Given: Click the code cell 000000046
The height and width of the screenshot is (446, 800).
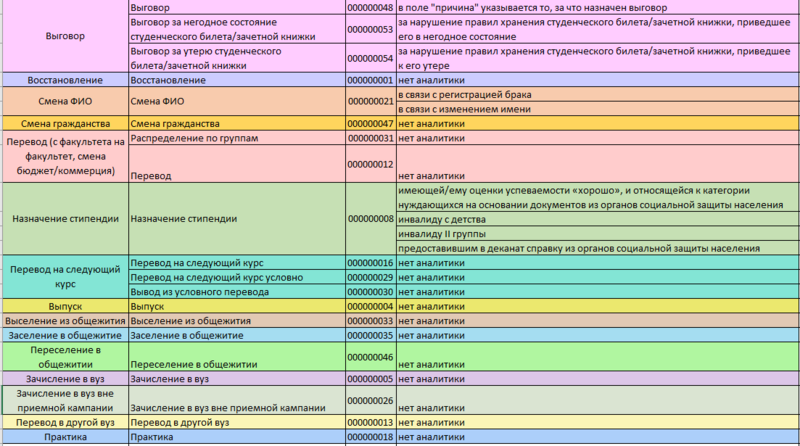Looking at the screenshot, I should [368, 357].
